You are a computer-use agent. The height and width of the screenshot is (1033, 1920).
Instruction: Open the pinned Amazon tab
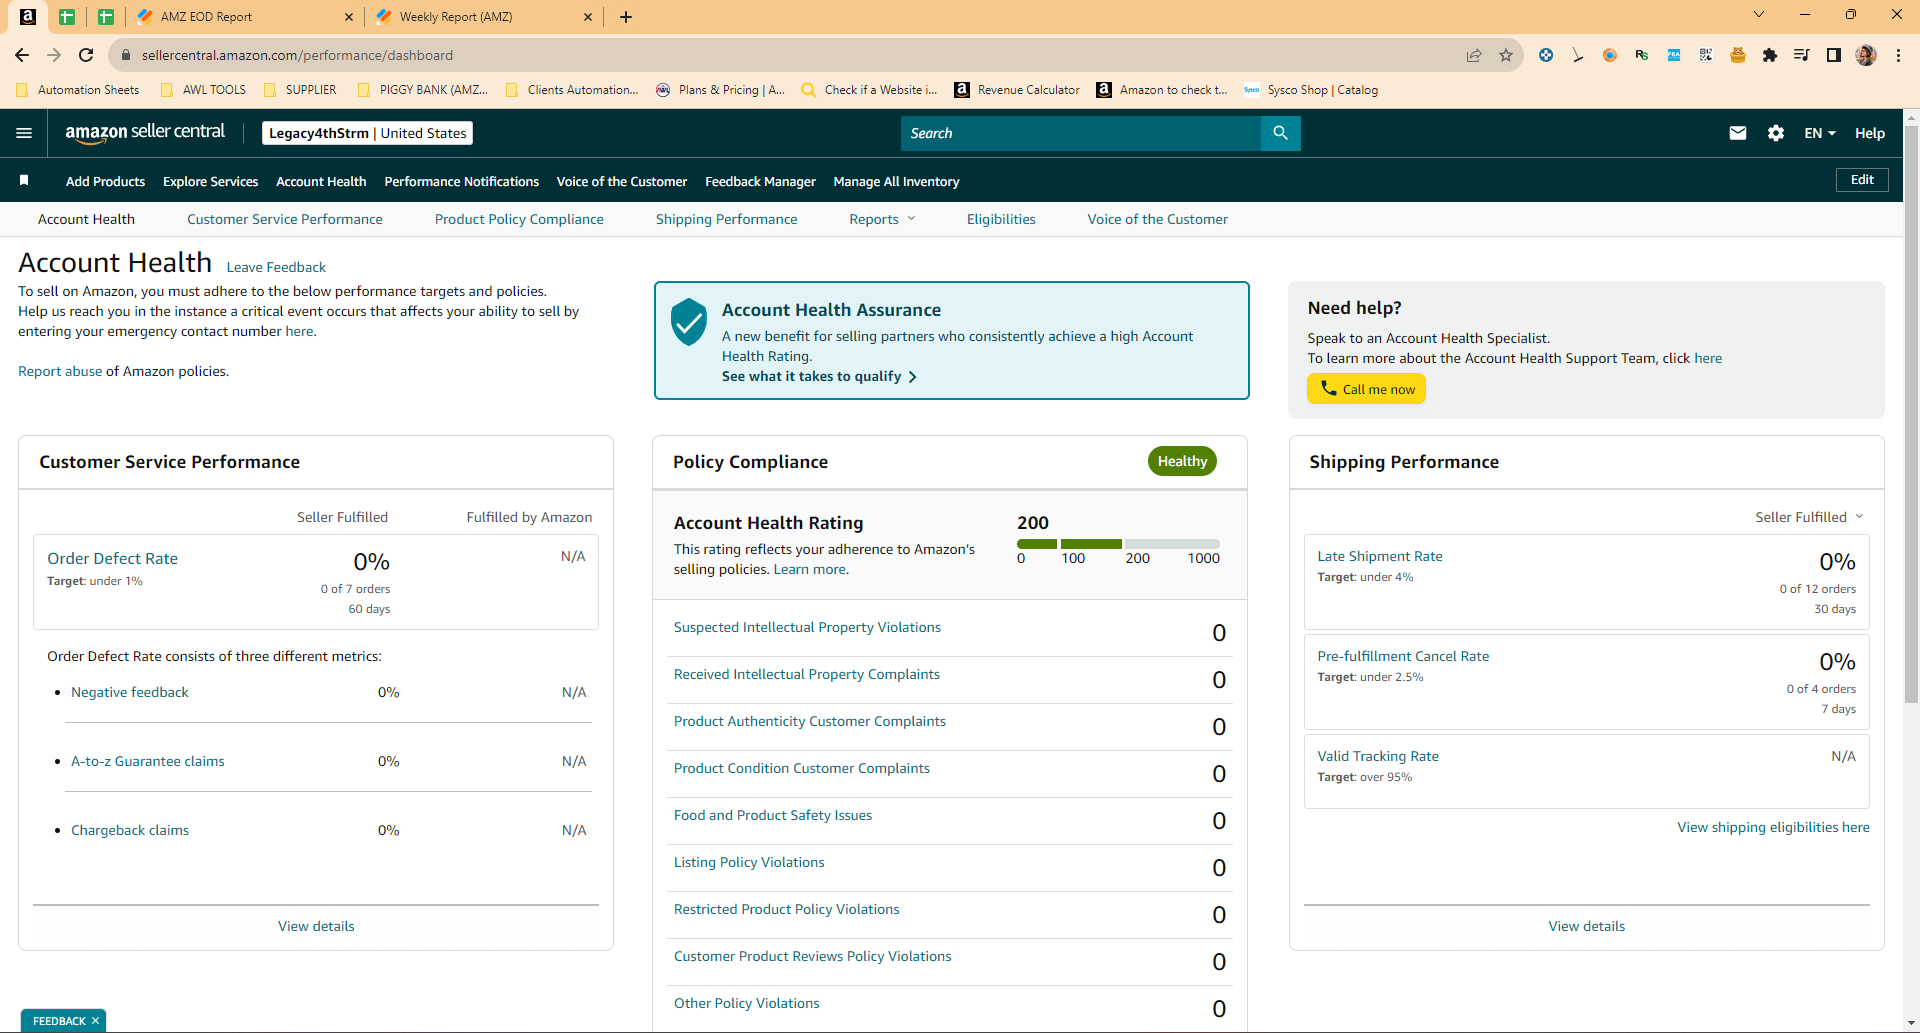(x=28, y=17)
